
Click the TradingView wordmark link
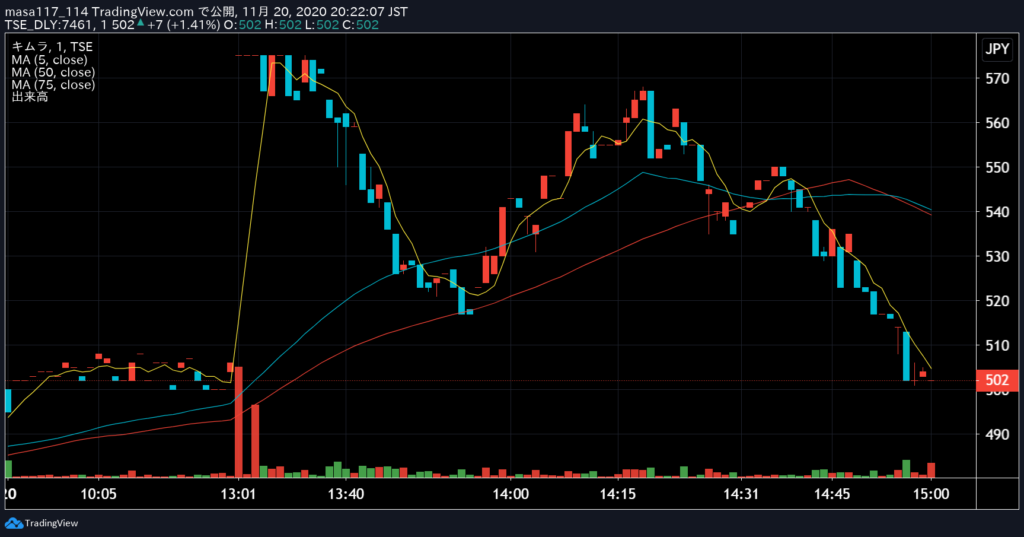coord(51,523)
